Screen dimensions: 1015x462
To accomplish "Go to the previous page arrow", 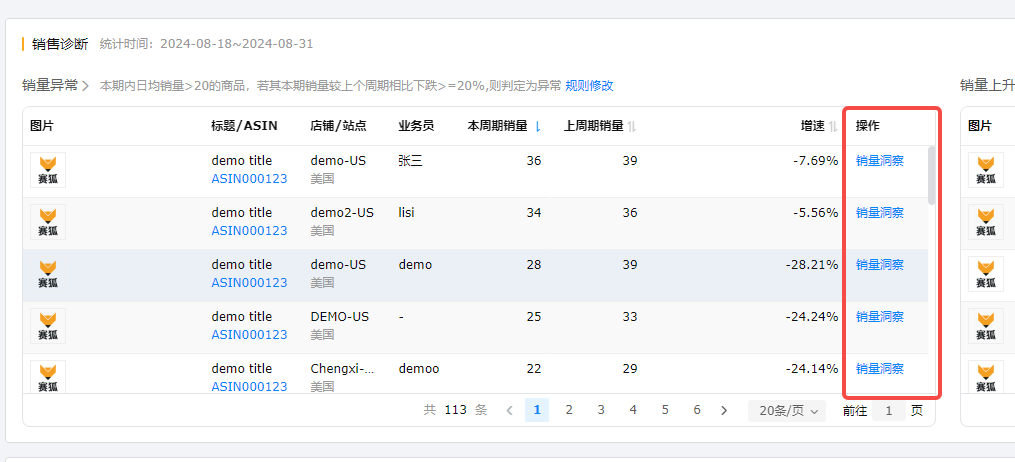I will 509,410.
